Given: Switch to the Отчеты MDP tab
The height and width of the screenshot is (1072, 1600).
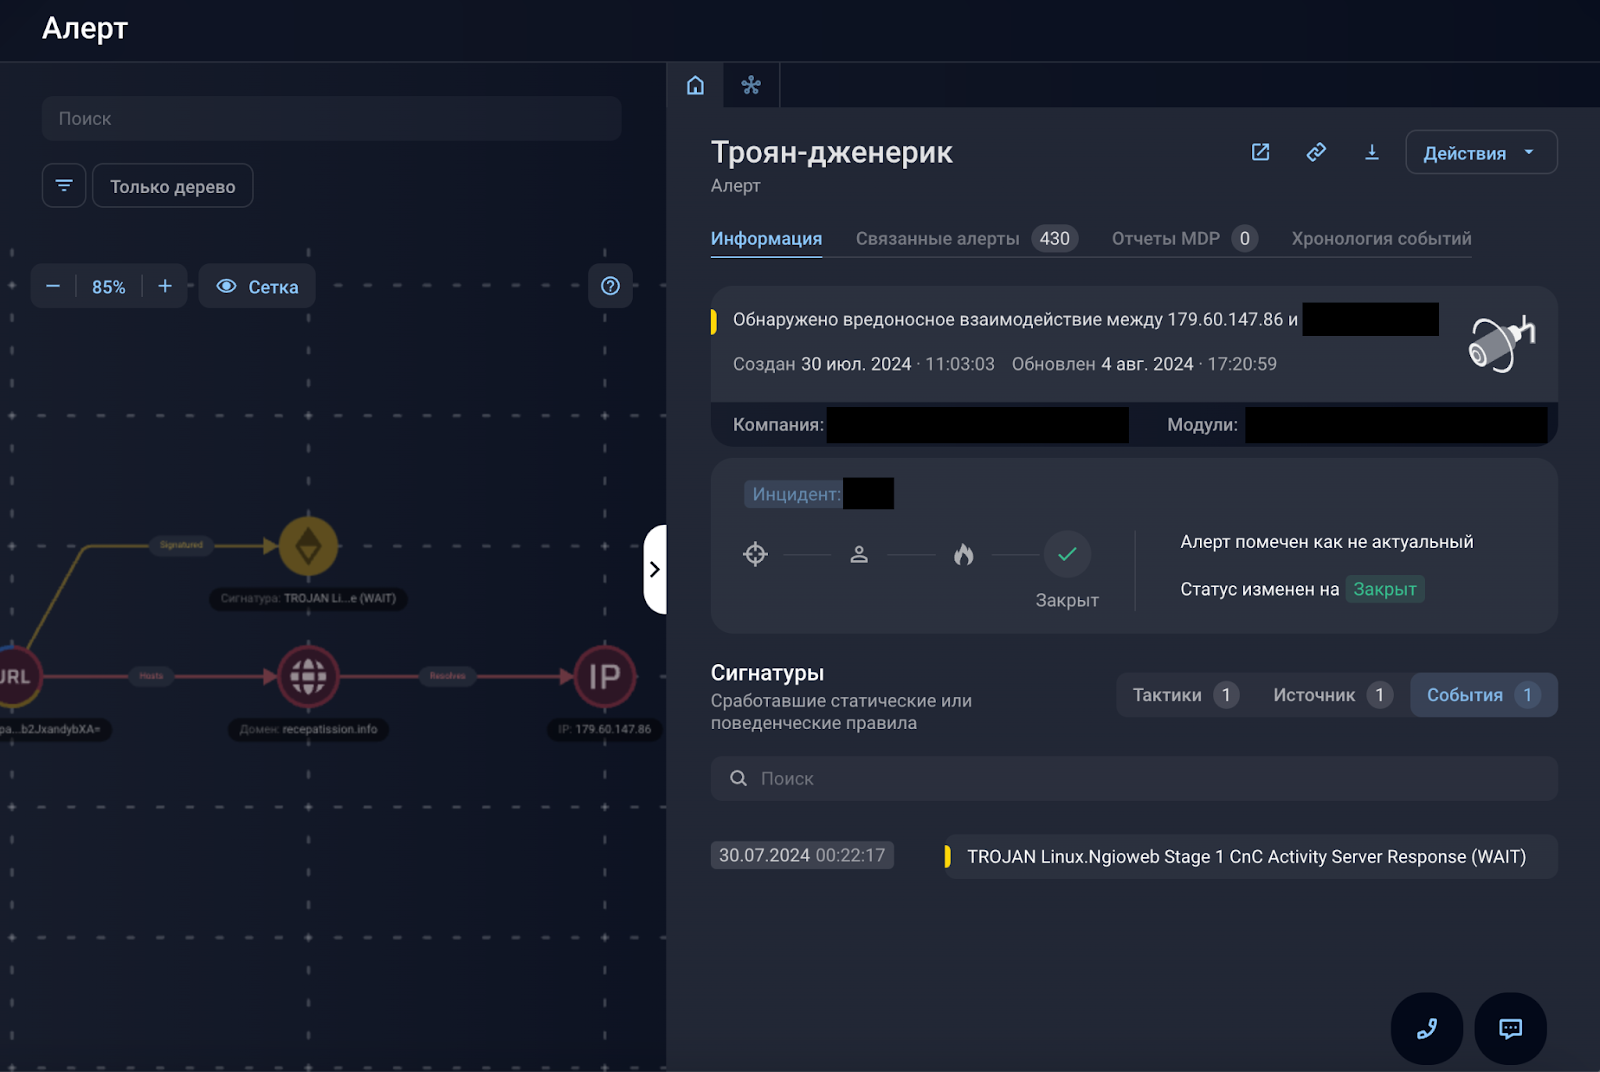Looking at the screenshot, I should (1184, 238).
